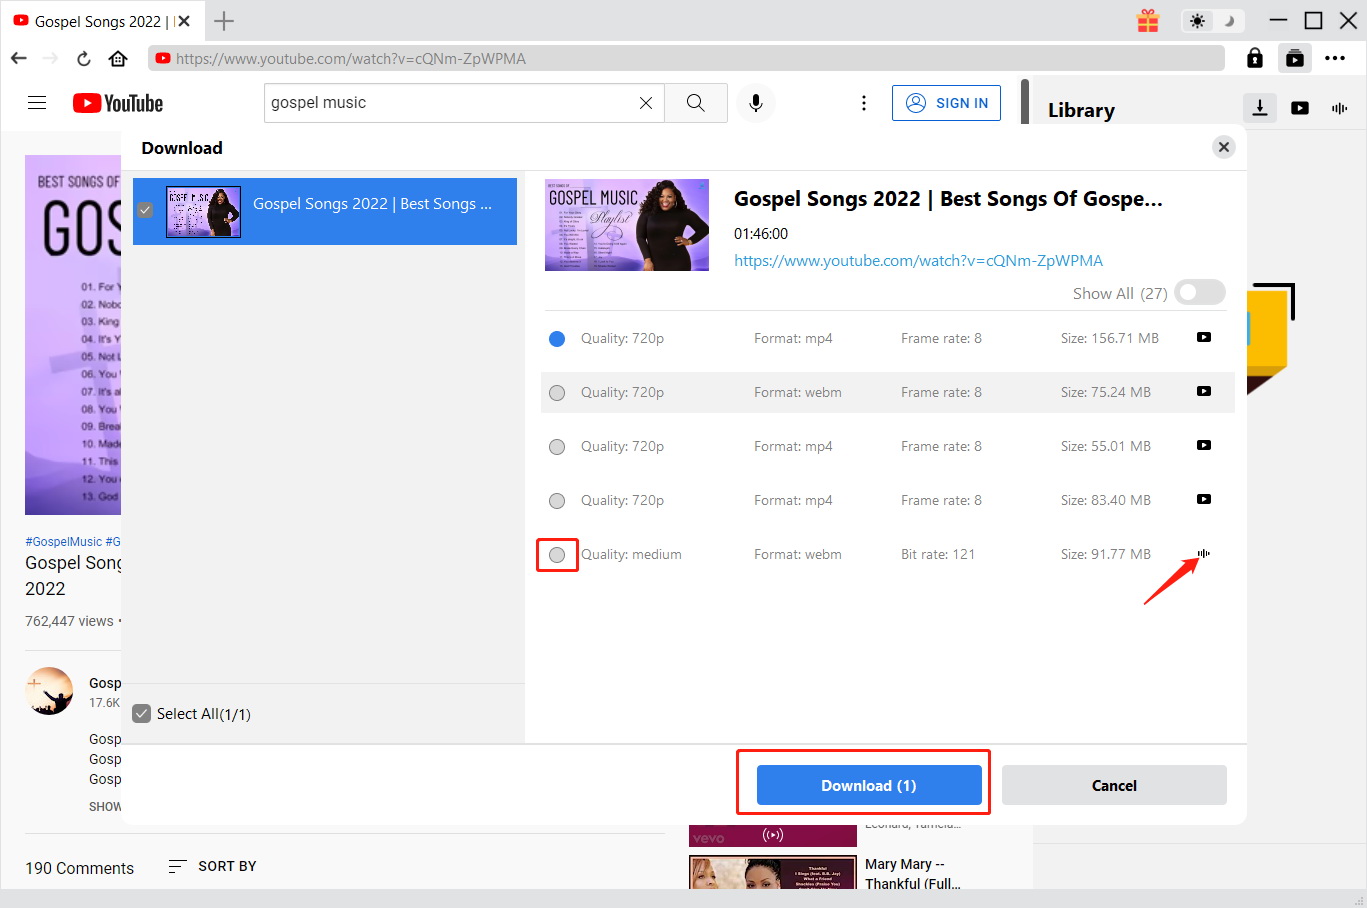The image size is (1367, 908).
Task: Preview the 720p mp4 156.71 MB format
Action: click(1203, 337)
